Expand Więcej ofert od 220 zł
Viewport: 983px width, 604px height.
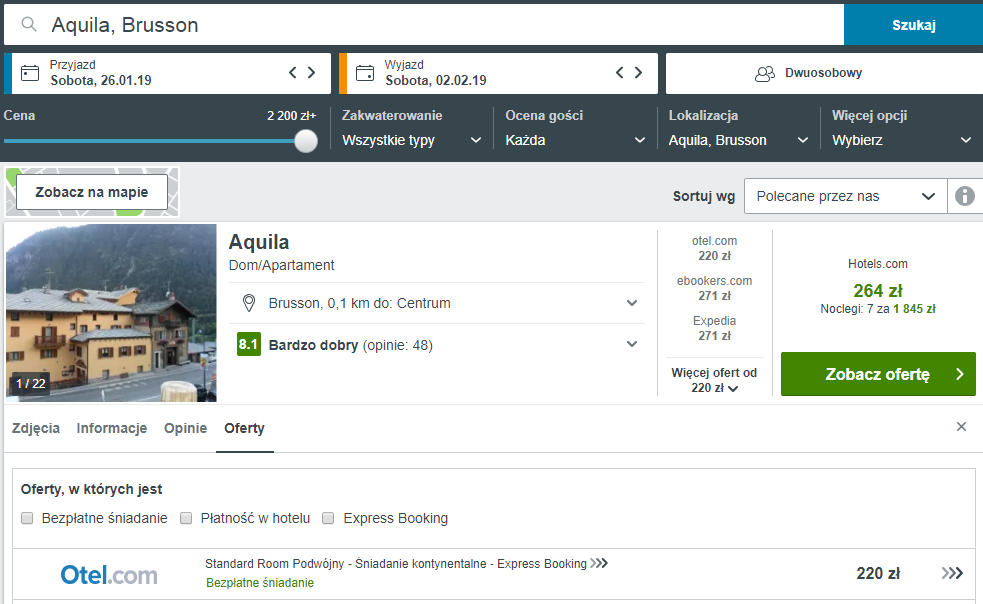(x=714, y=381)
